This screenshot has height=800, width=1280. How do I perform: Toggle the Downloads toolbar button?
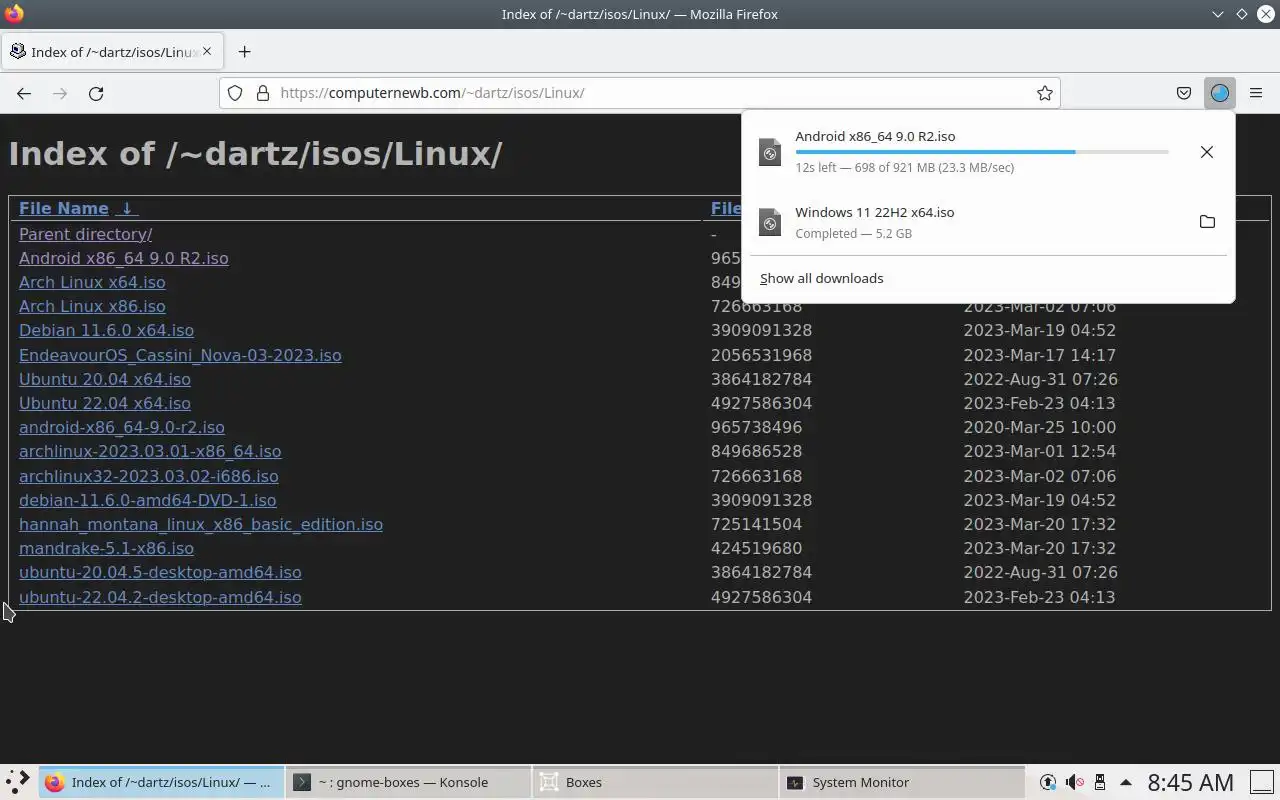[x=1219, y=93]
